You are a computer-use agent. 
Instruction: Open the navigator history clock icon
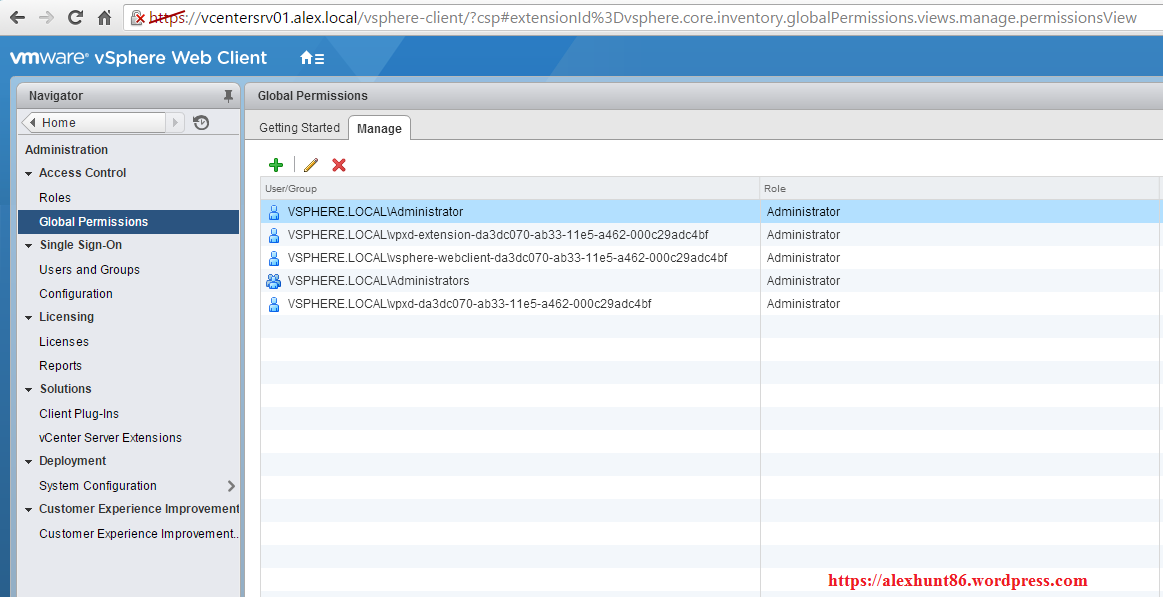pyautogui.click(x=201, y=123)
